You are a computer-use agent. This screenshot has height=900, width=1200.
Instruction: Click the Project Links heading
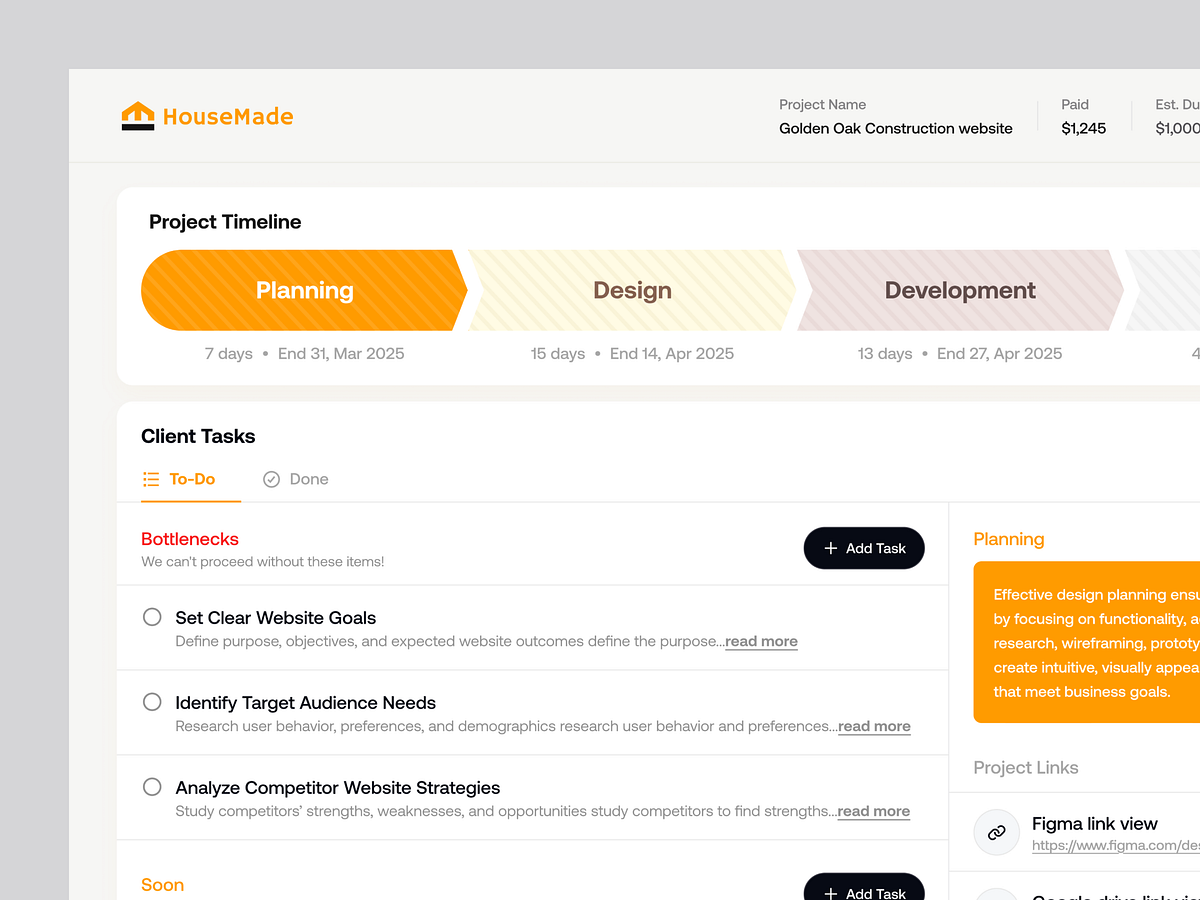coord(1026,768)
